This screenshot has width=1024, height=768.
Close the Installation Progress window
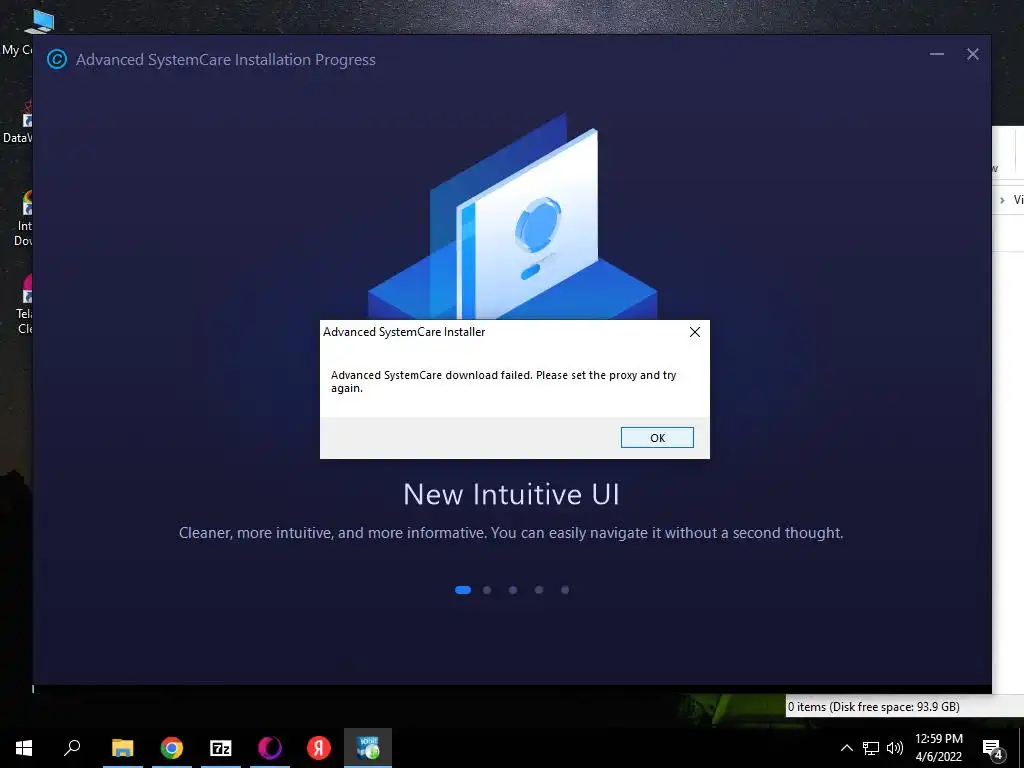(972, 54)
